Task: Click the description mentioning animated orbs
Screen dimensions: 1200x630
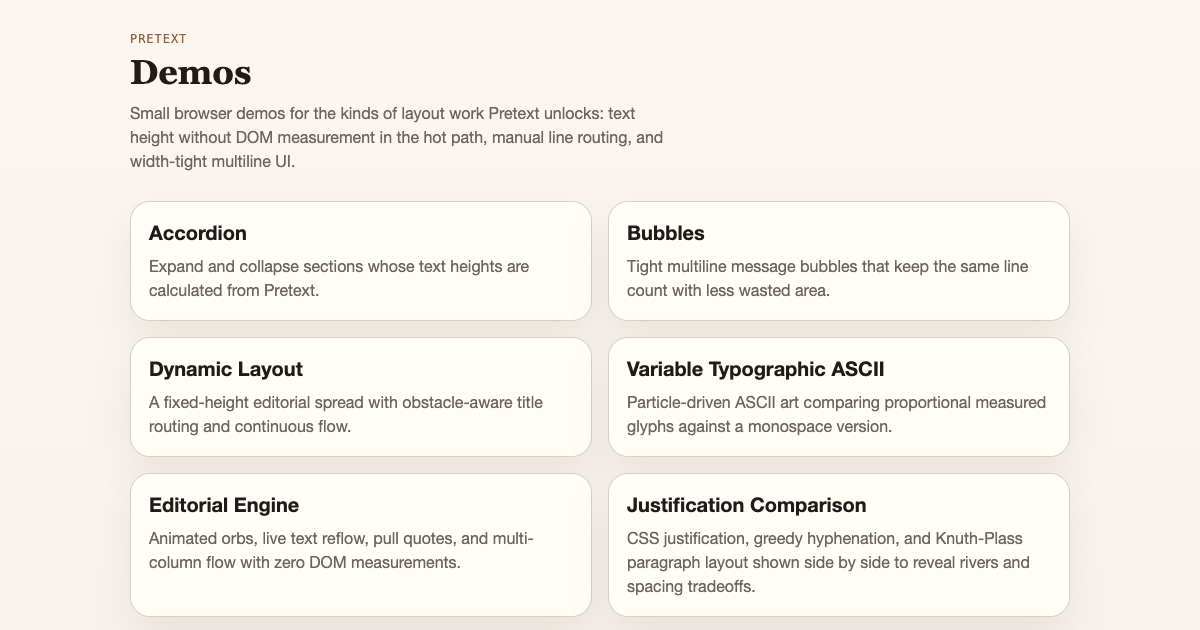Action: tap(341, 551)
